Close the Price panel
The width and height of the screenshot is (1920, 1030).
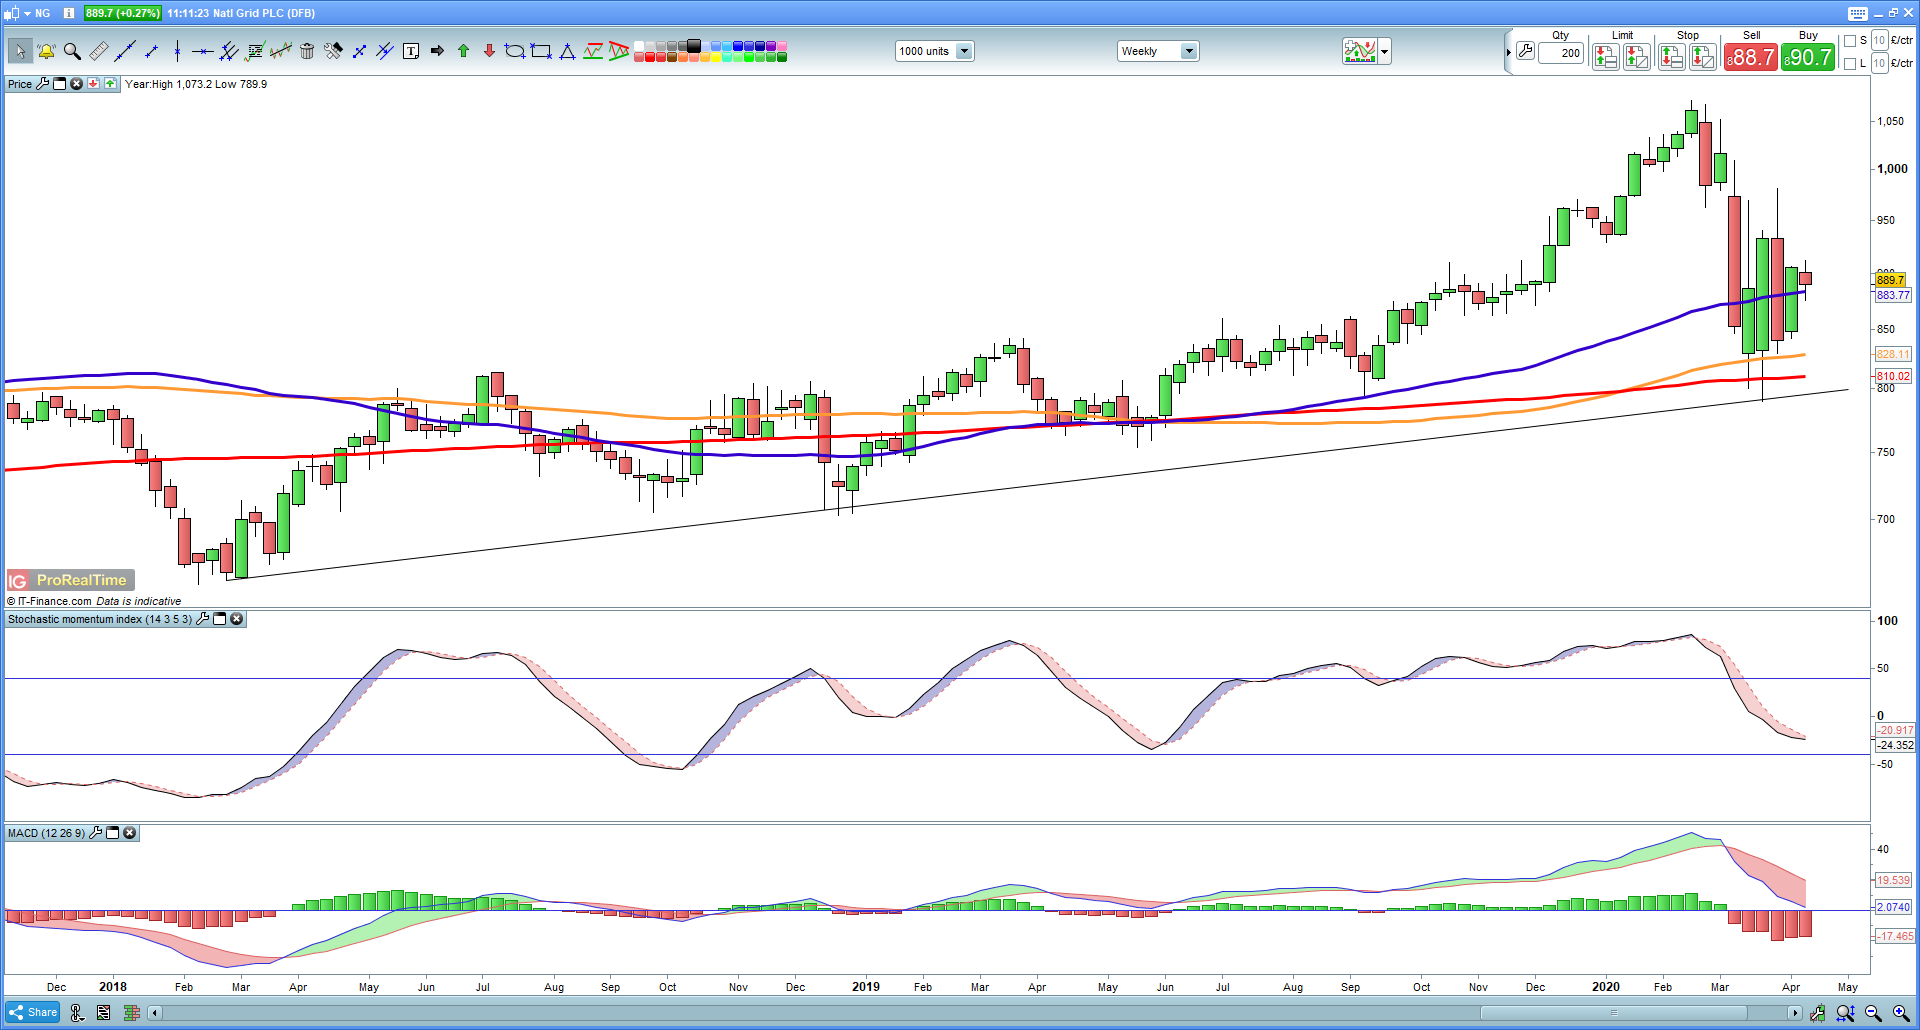click(76, 84)
